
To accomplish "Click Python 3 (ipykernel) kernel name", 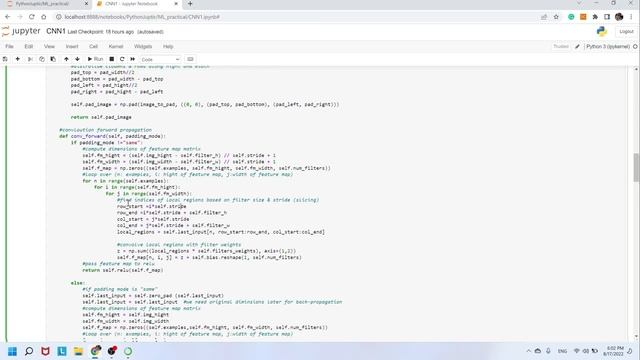I will pyautogui.click(x=608, y=47).
